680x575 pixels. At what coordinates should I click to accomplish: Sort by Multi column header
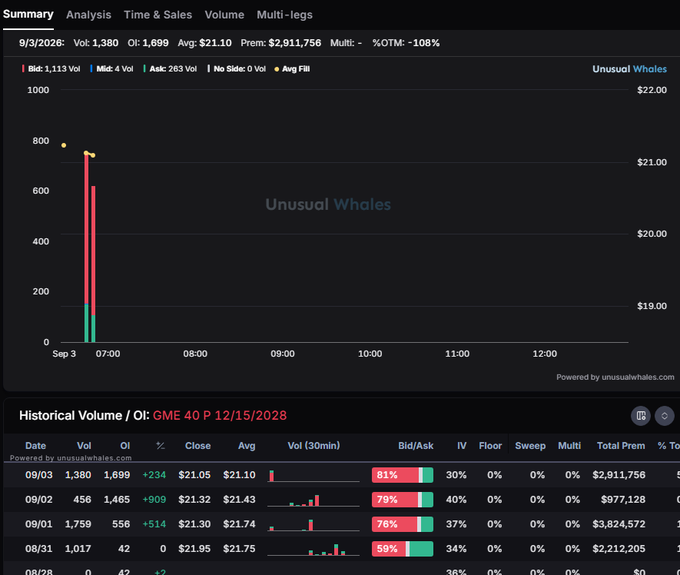(569, 446)
